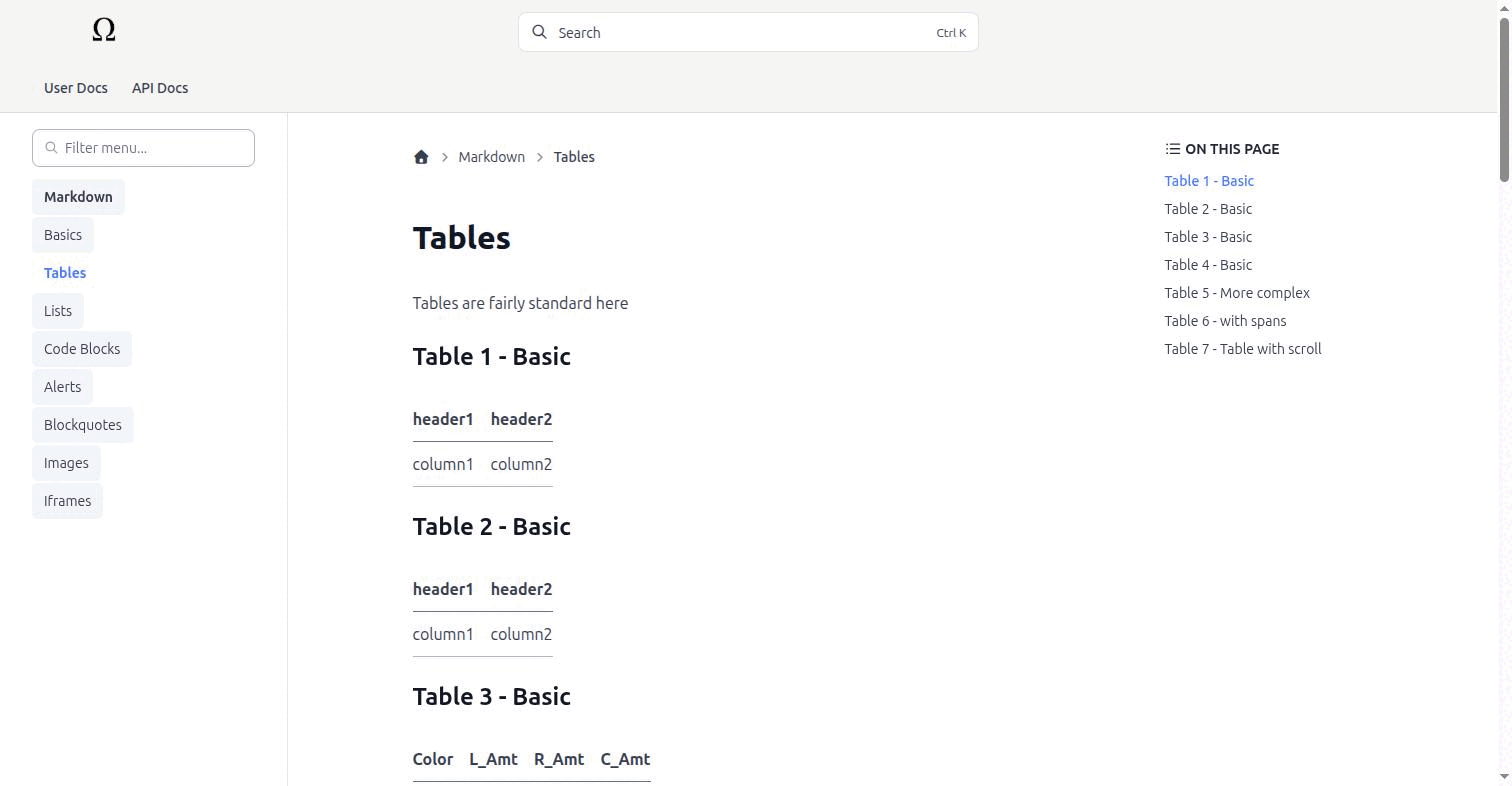Click the On This Page list icon
1512x786 pixels.
click(x=1172, y=149)
